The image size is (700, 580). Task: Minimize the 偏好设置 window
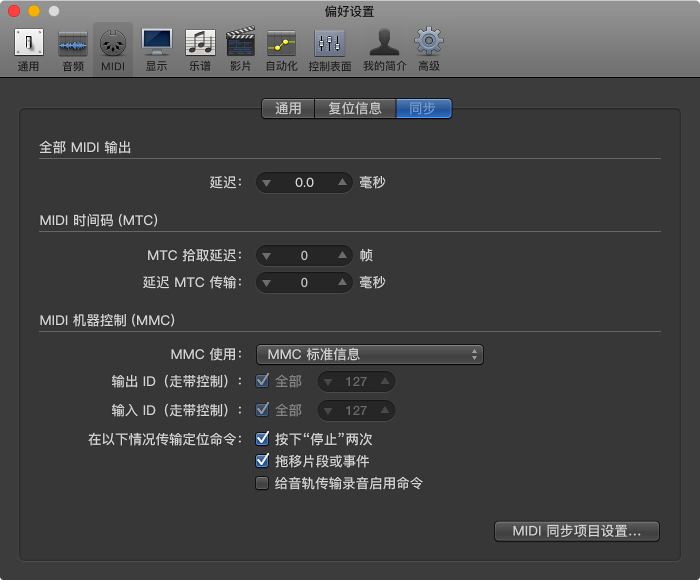pyautogui.click(x=34, y=11)
